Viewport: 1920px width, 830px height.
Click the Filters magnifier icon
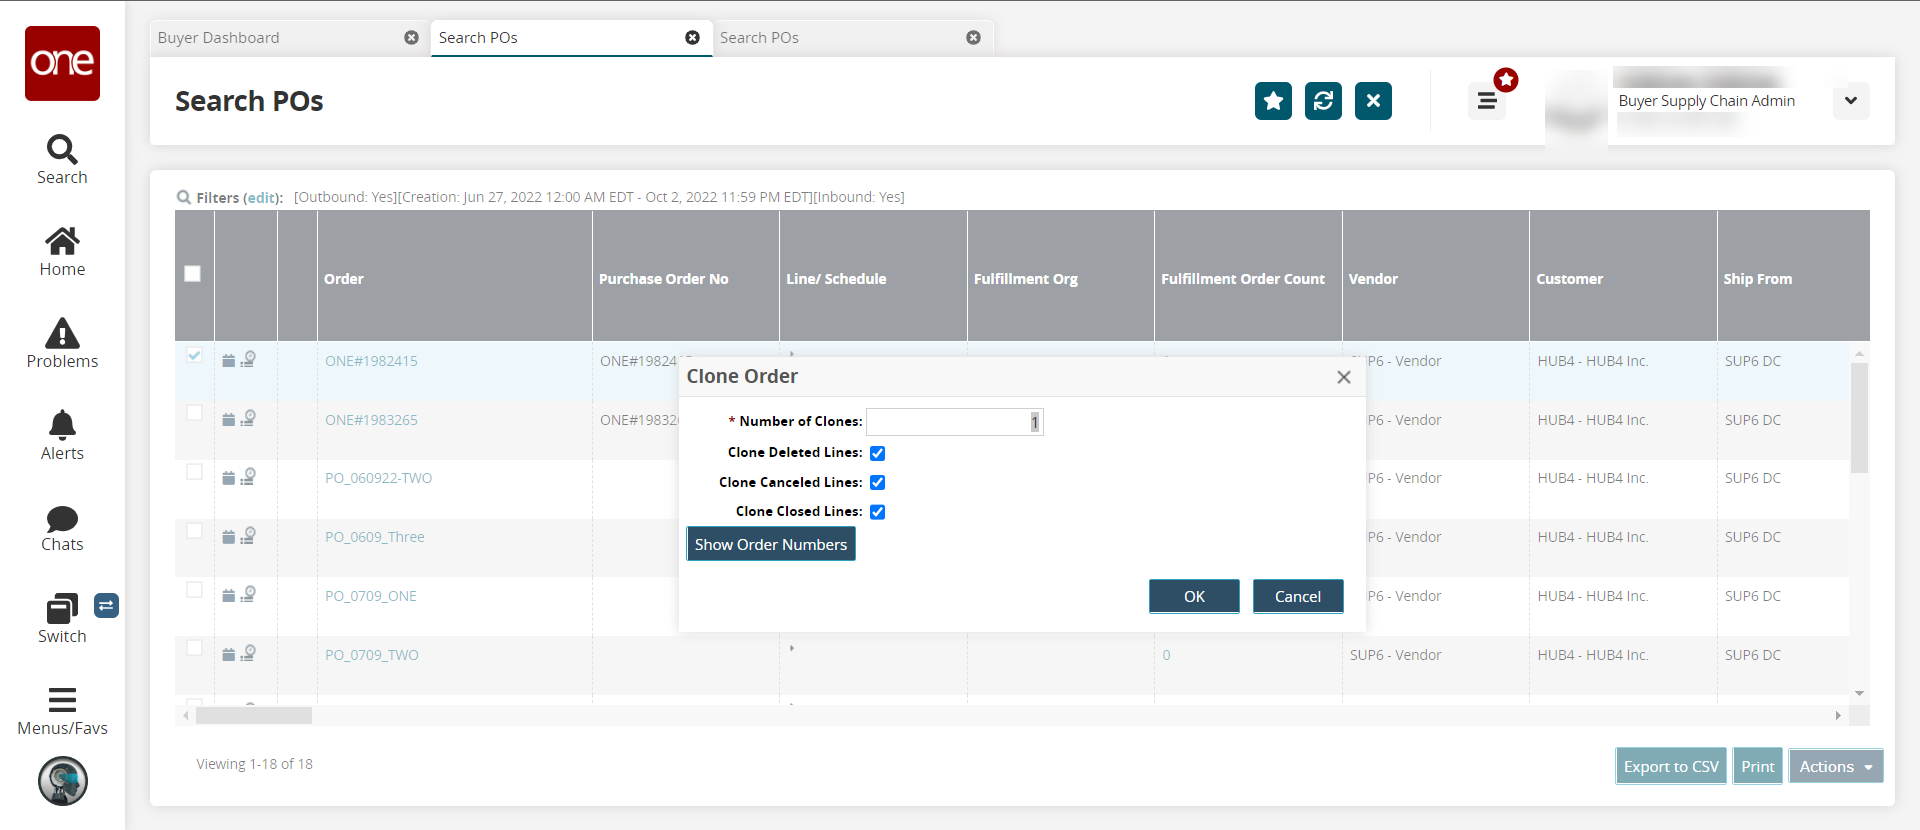click(184, 197)
